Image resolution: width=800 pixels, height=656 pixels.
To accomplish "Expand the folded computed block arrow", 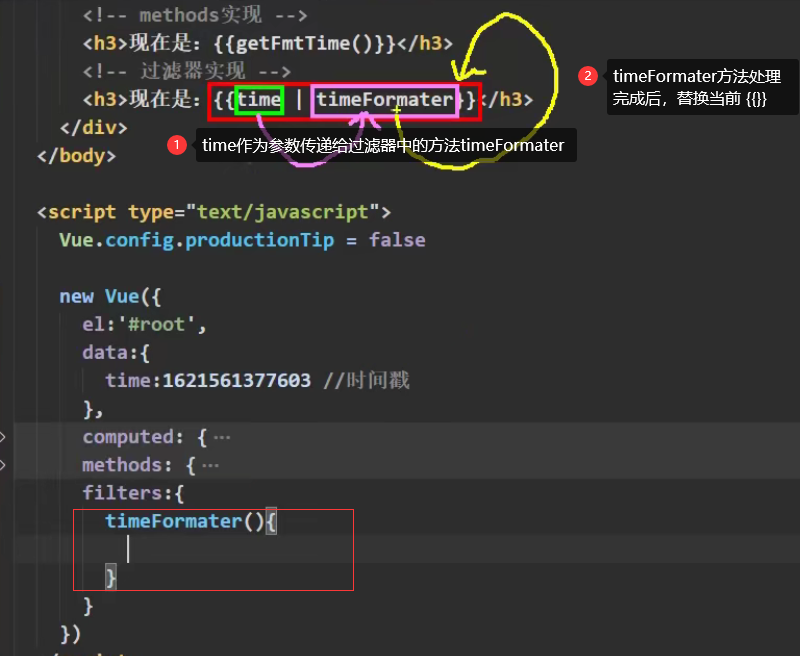I will coord(3,437).
